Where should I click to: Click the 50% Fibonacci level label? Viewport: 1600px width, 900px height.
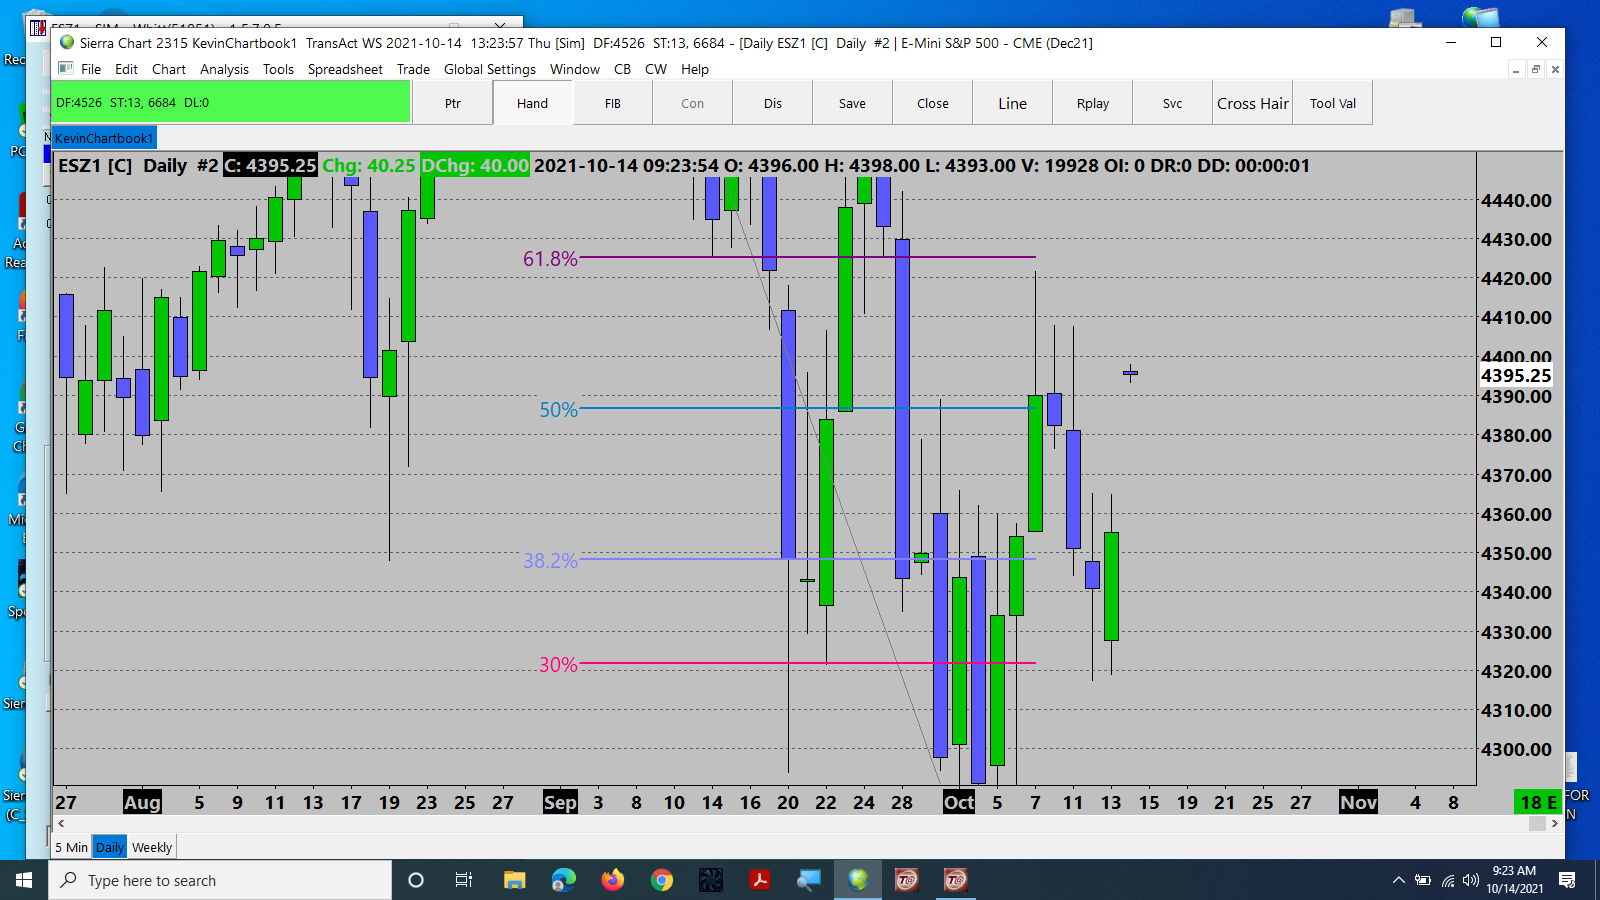[x=559, y=410]
